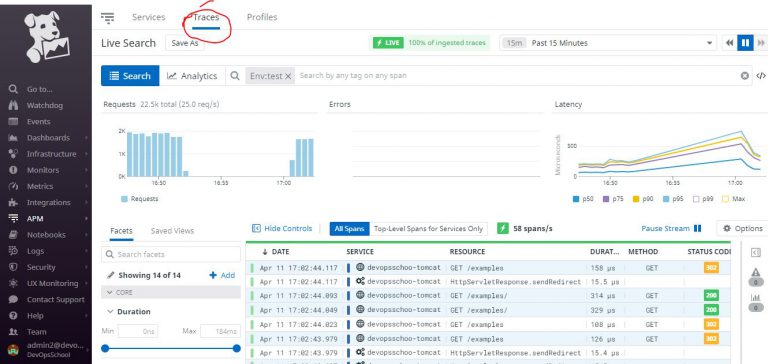This screenshot has width=768, height=364.
Task: Step back in time with rewind button
Action: point(730,43)
